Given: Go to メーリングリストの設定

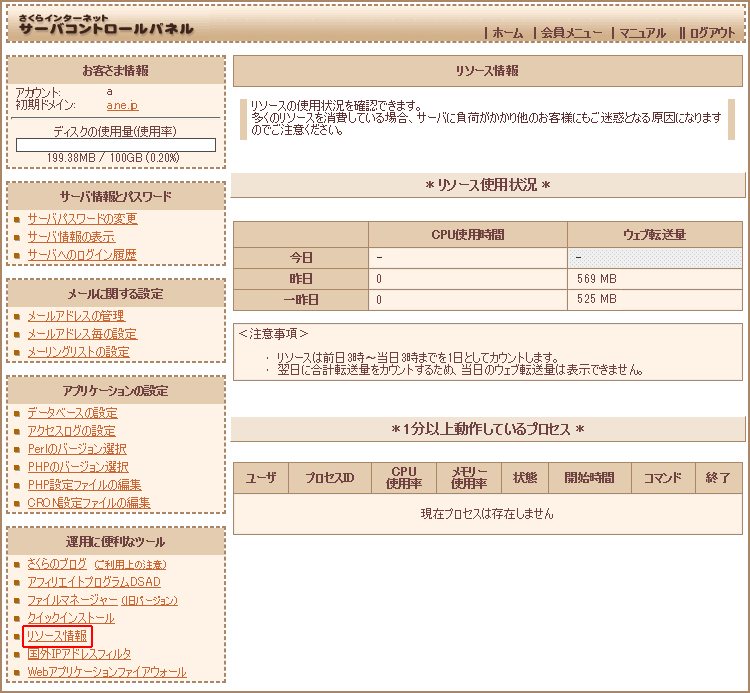Looking at the screenshot, I should tap(78, 352).
